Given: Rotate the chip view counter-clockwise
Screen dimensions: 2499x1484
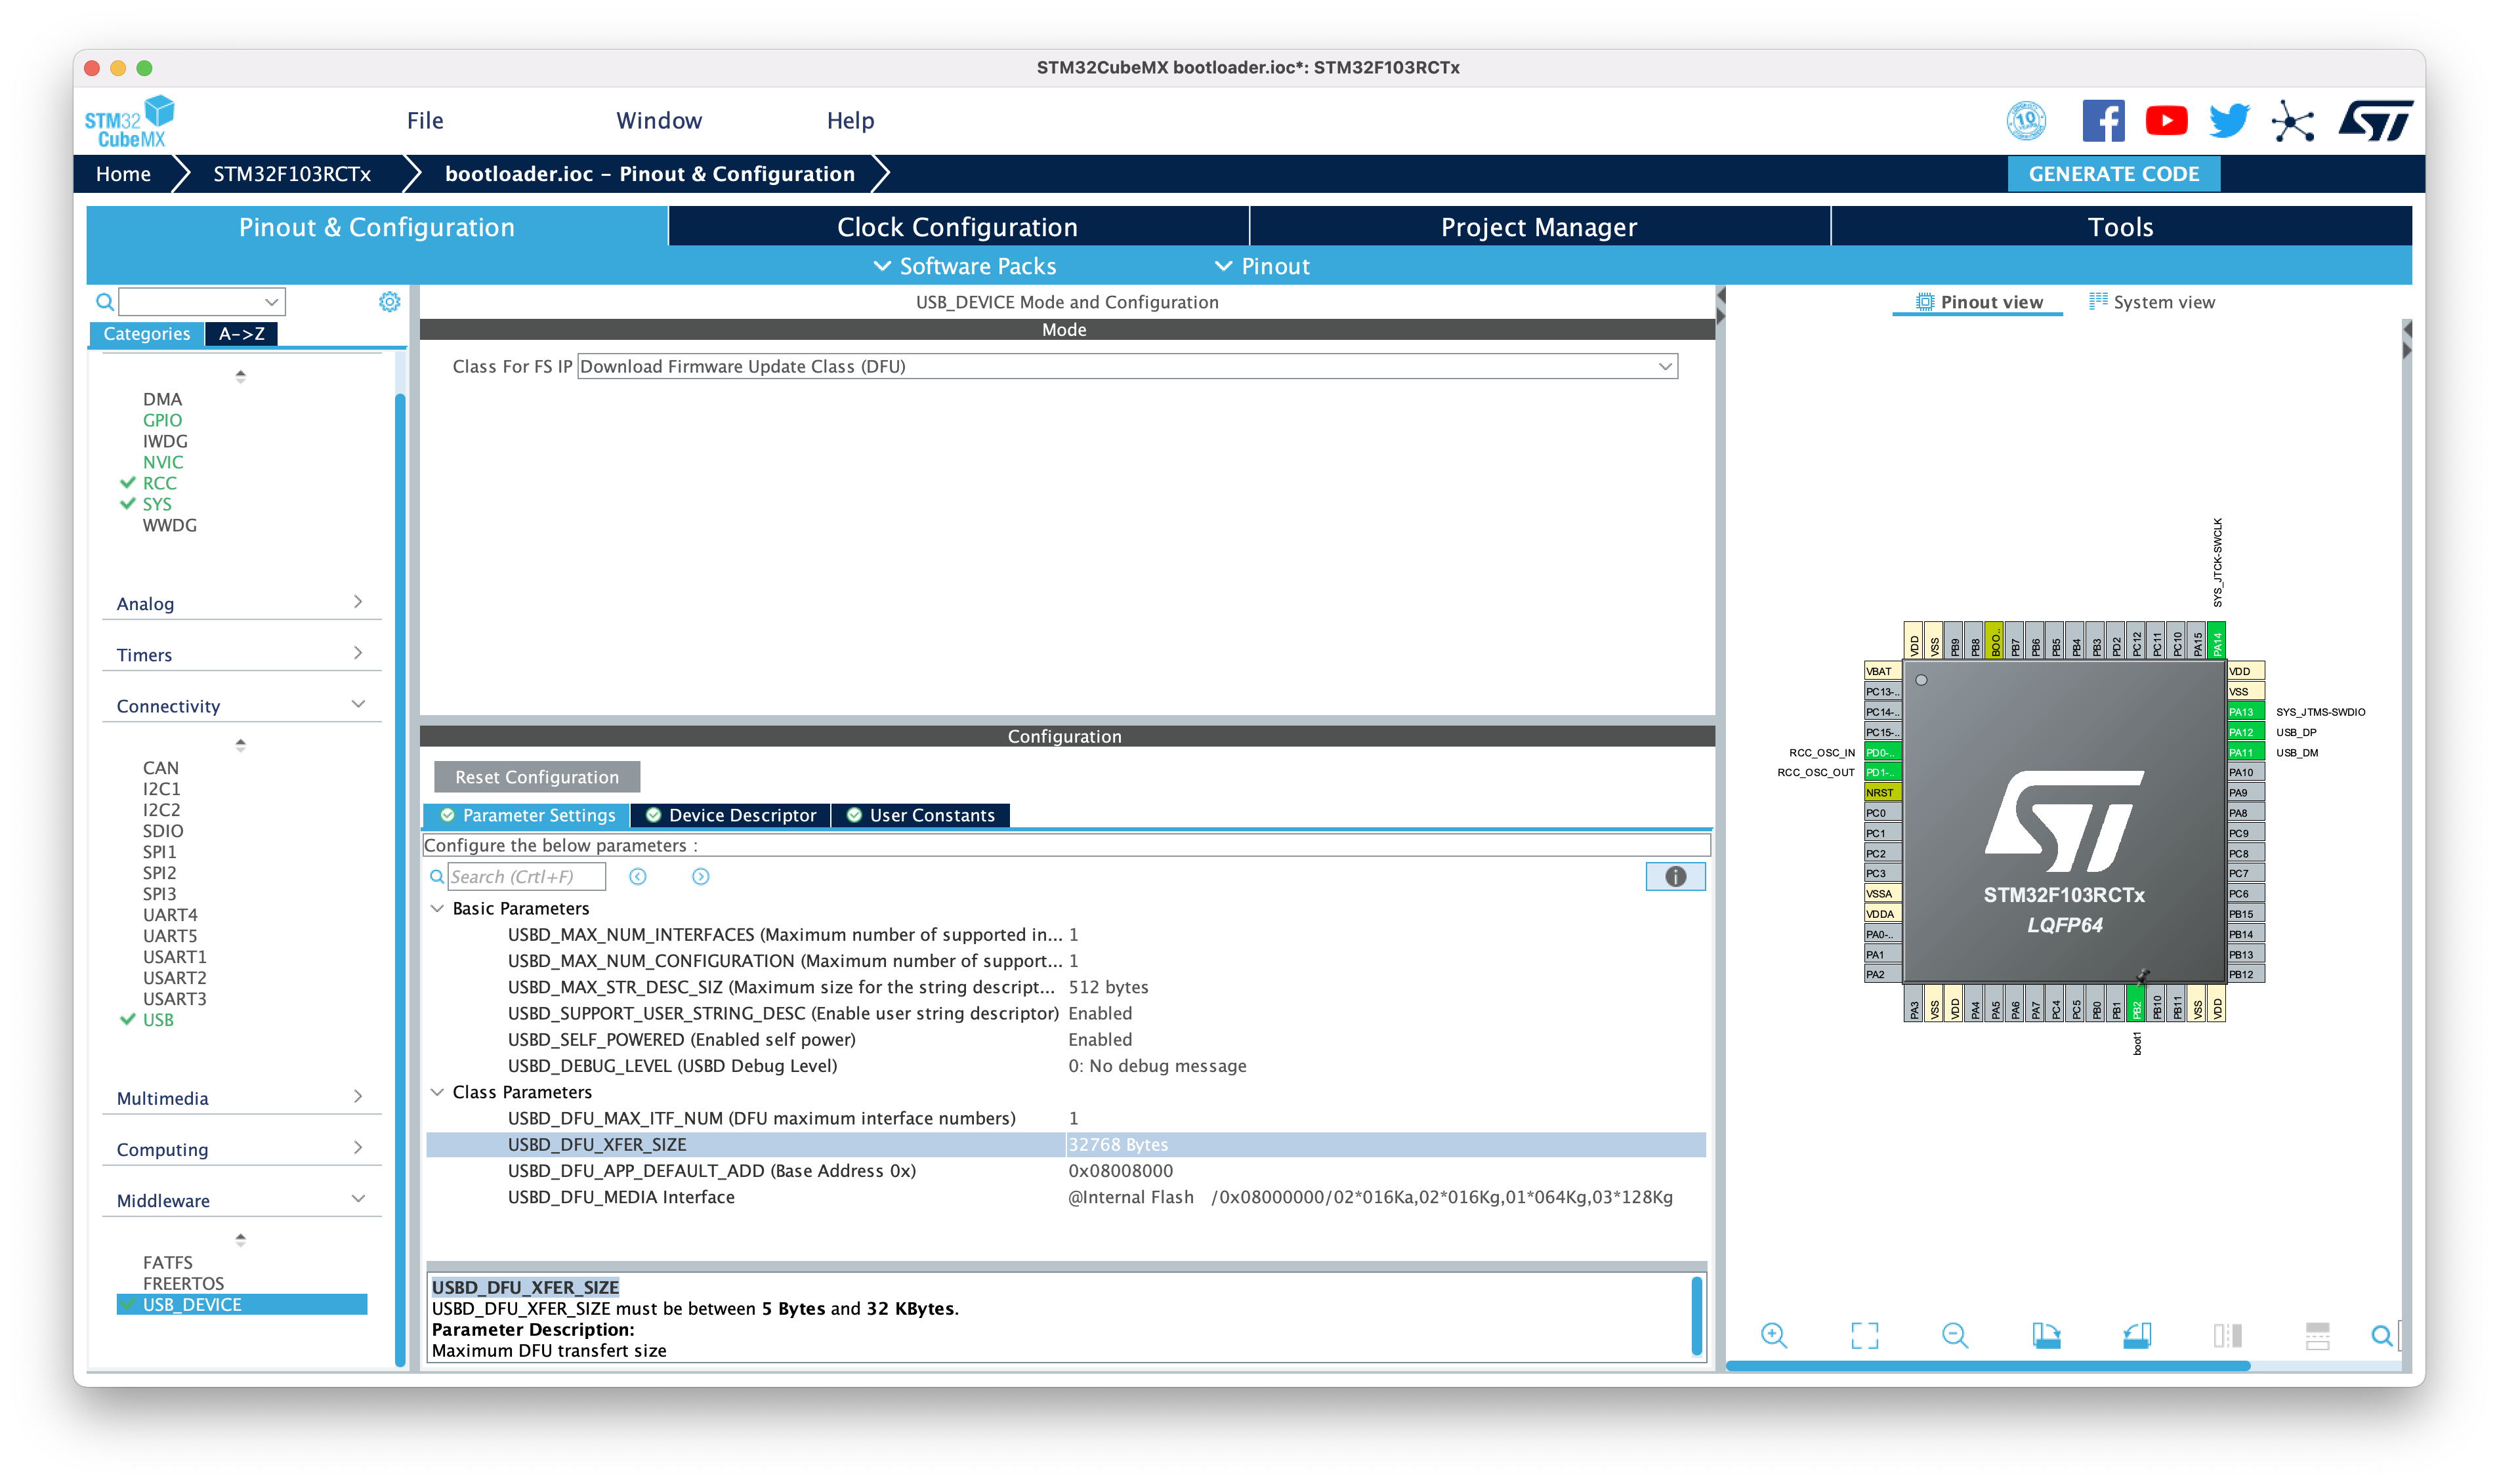Looking at the screenshot, I should [x=2137, y=1335].
